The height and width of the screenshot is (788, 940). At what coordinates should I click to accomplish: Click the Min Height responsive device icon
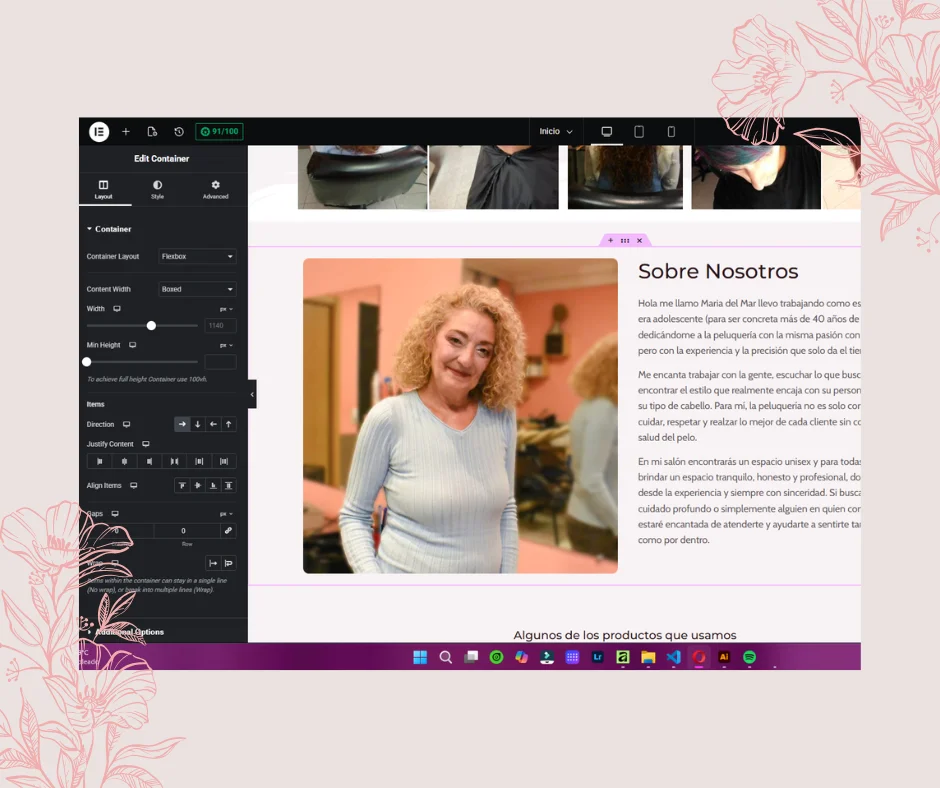(132, 345)
